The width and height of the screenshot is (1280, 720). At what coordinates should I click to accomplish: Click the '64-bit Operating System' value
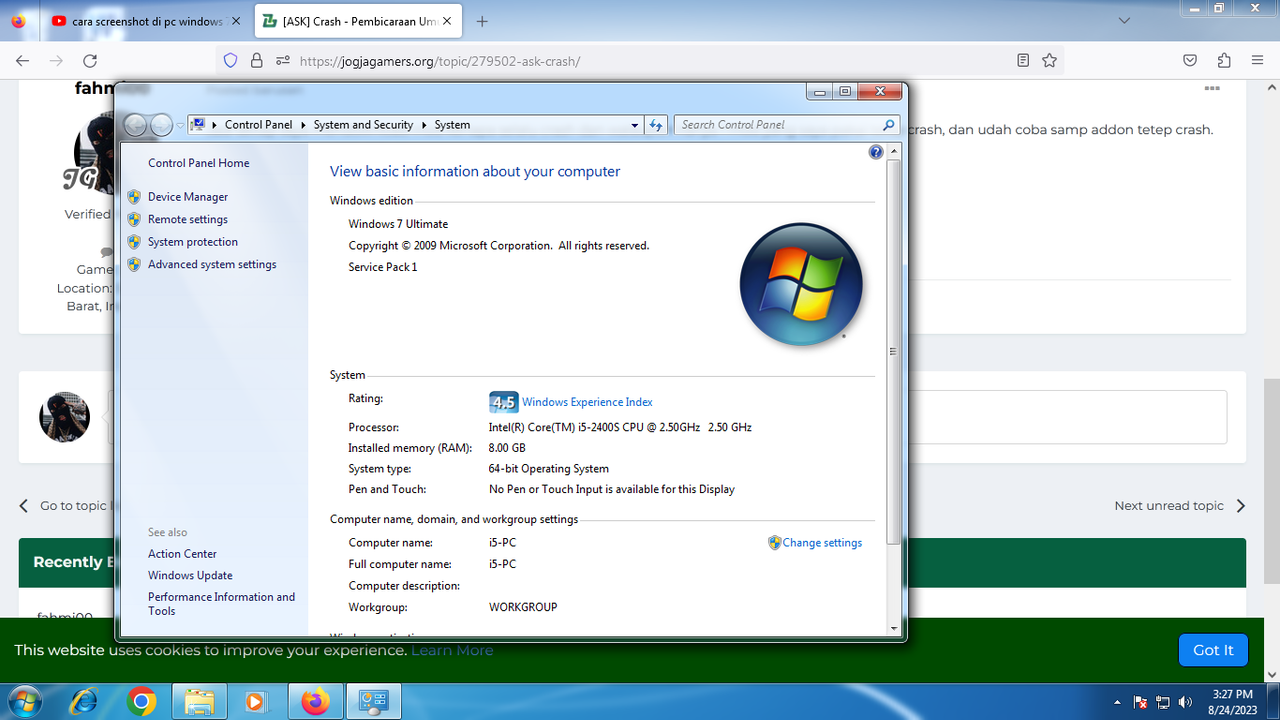coord(549,469)
